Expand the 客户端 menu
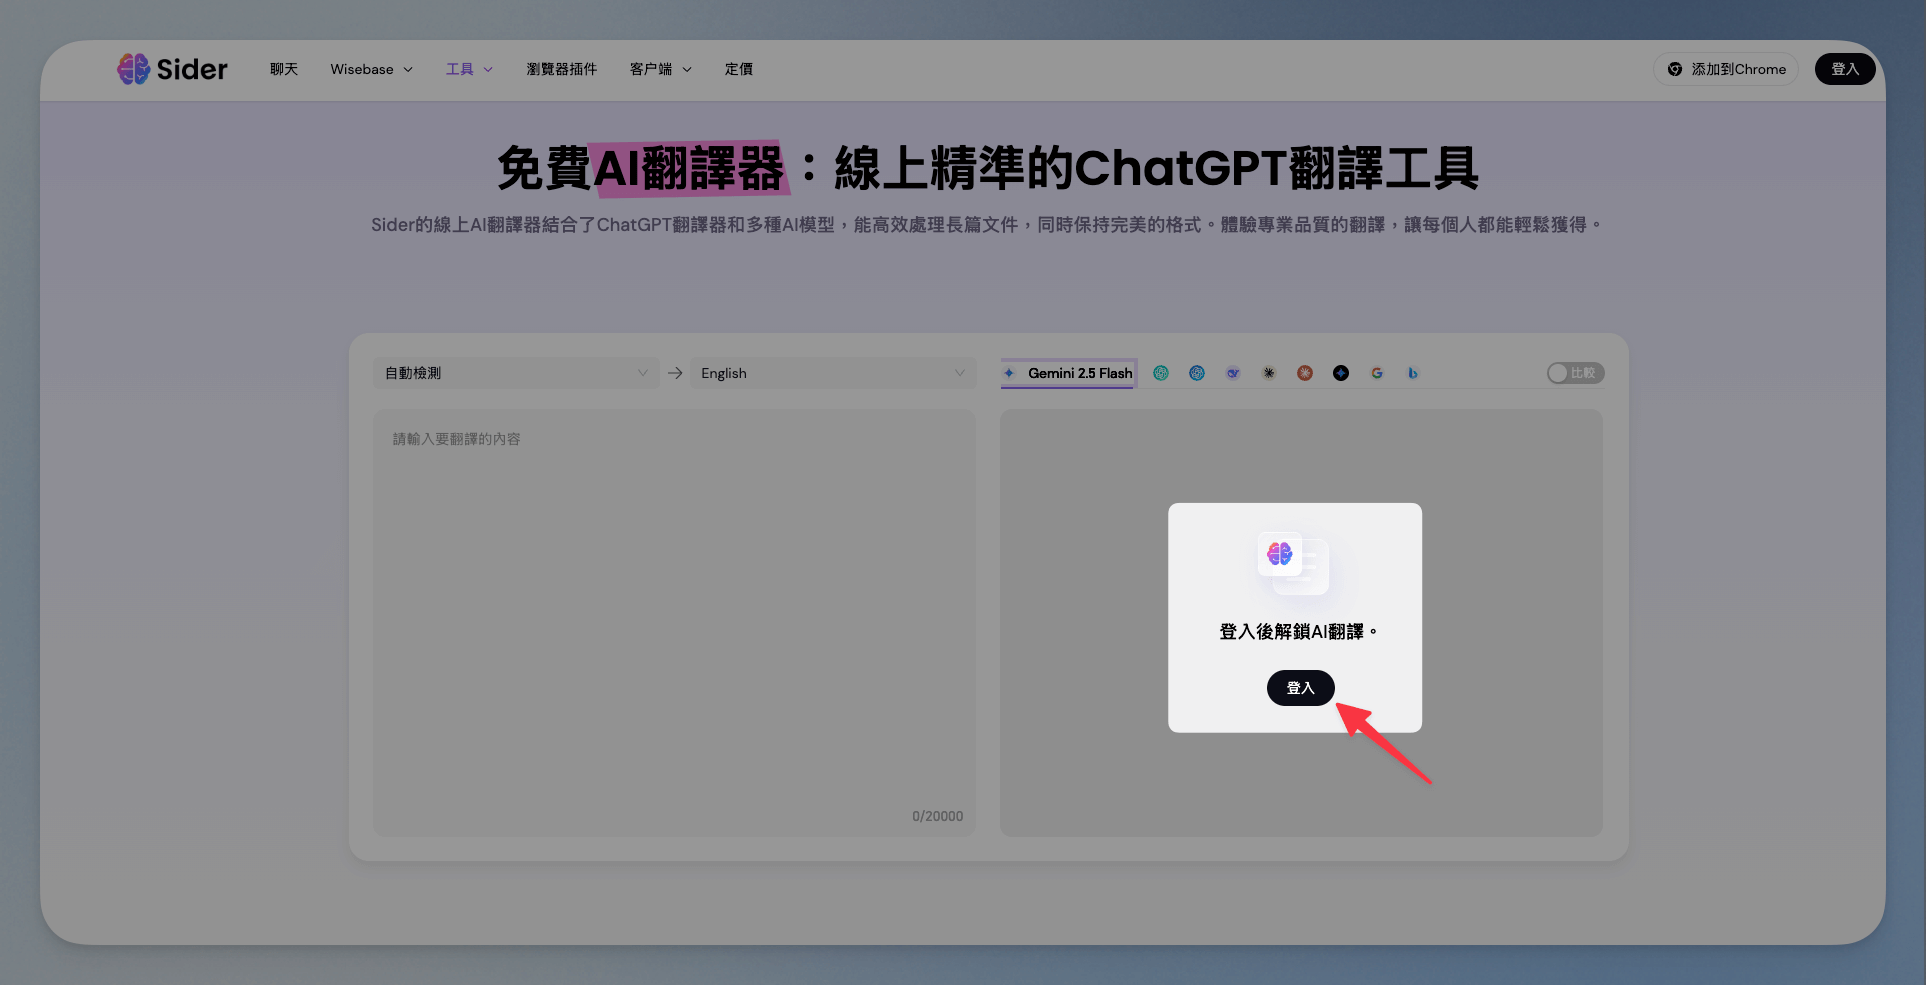The width and height of the screenshot is (1926, 985). click(660, 69)
